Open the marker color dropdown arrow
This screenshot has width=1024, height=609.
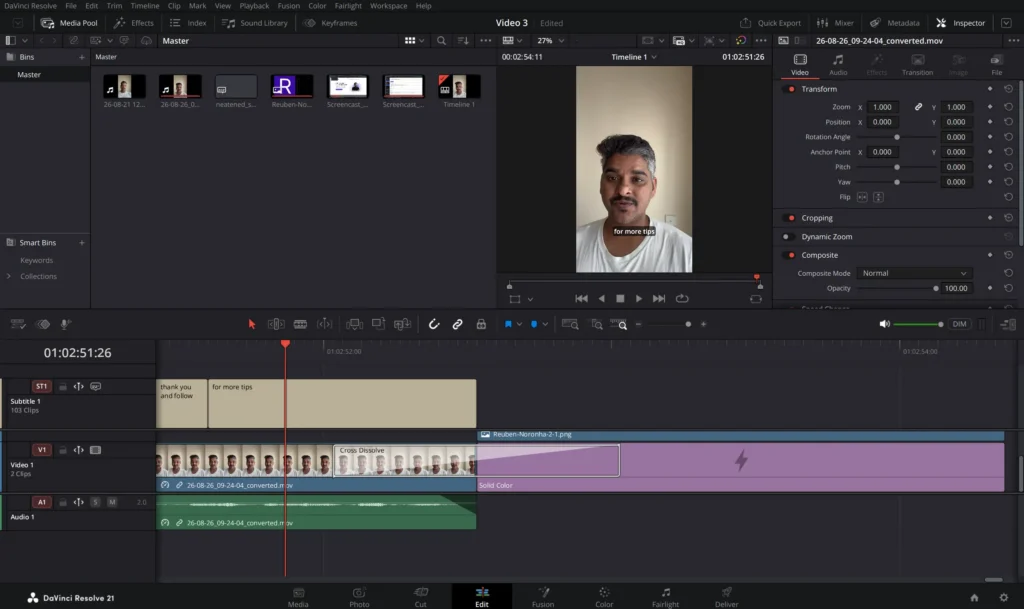point(545,324)
